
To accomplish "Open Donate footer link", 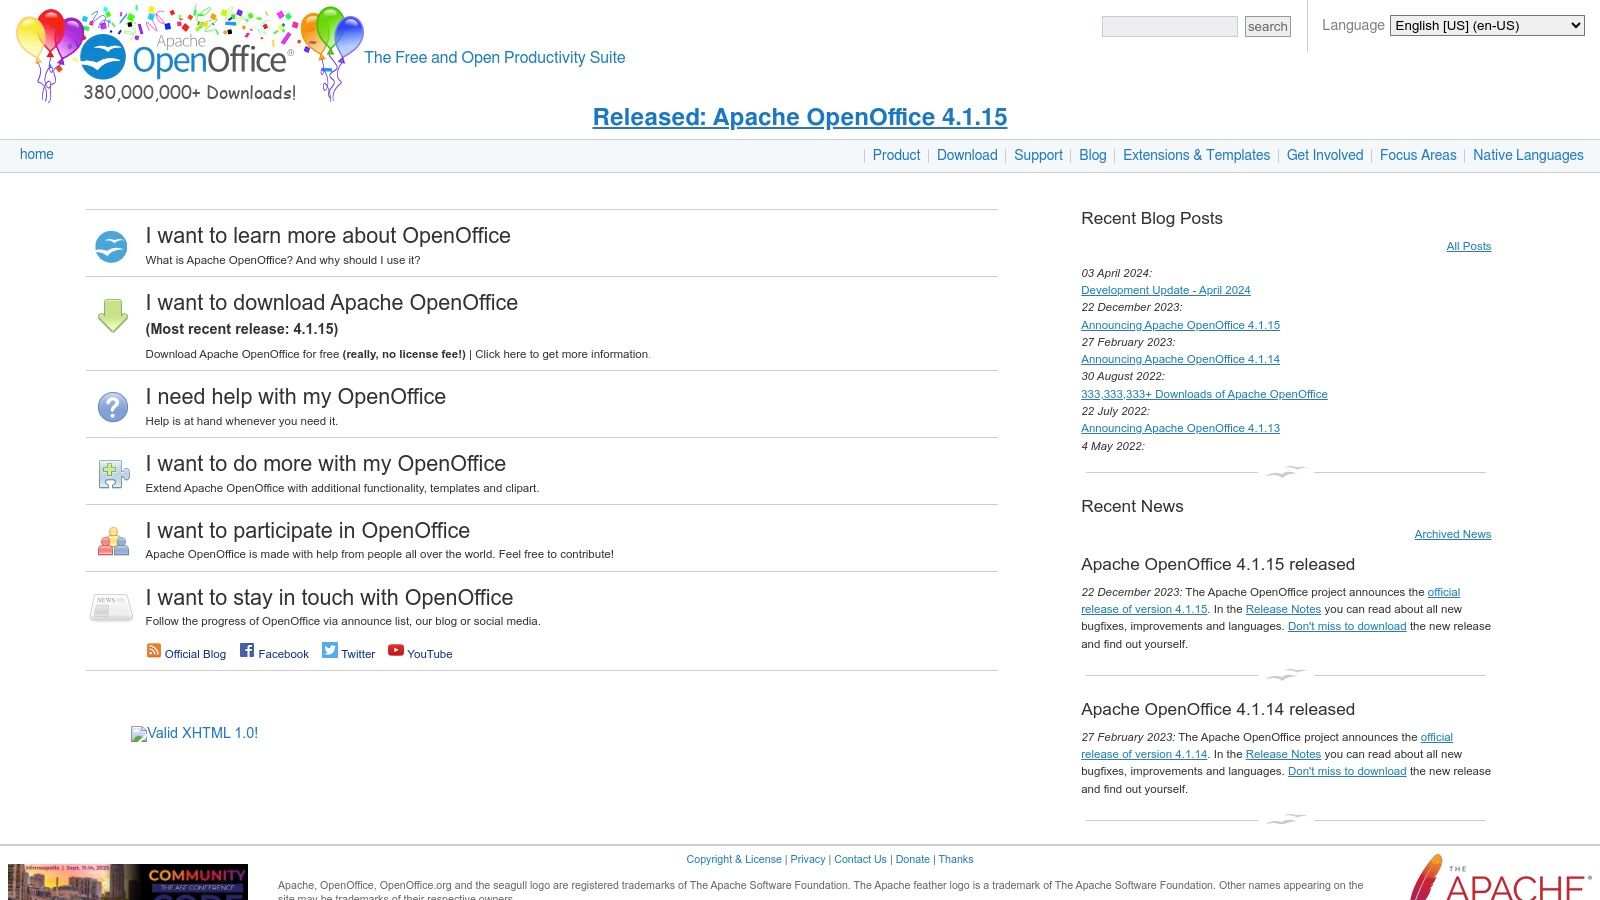I will pos(912,859).
